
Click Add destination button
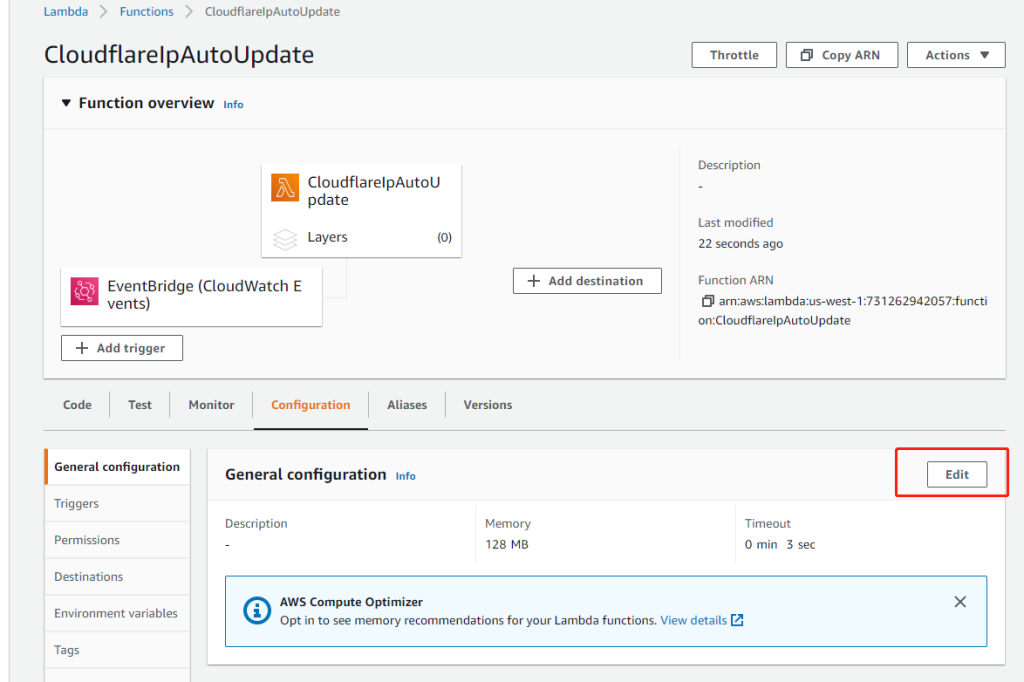587,281
